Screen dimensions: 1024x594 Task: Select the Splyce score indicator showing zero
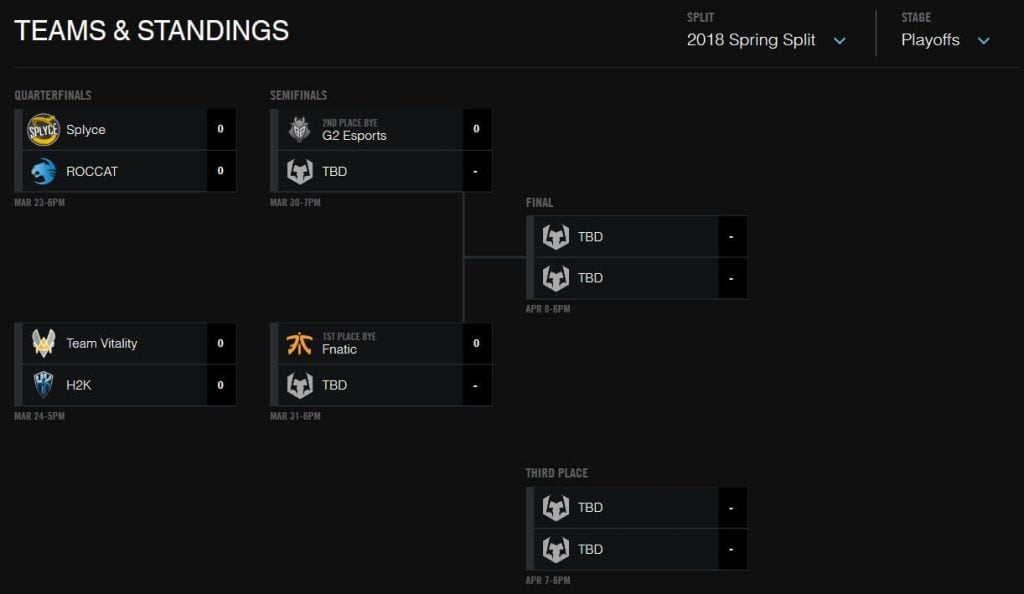point(220,129)
